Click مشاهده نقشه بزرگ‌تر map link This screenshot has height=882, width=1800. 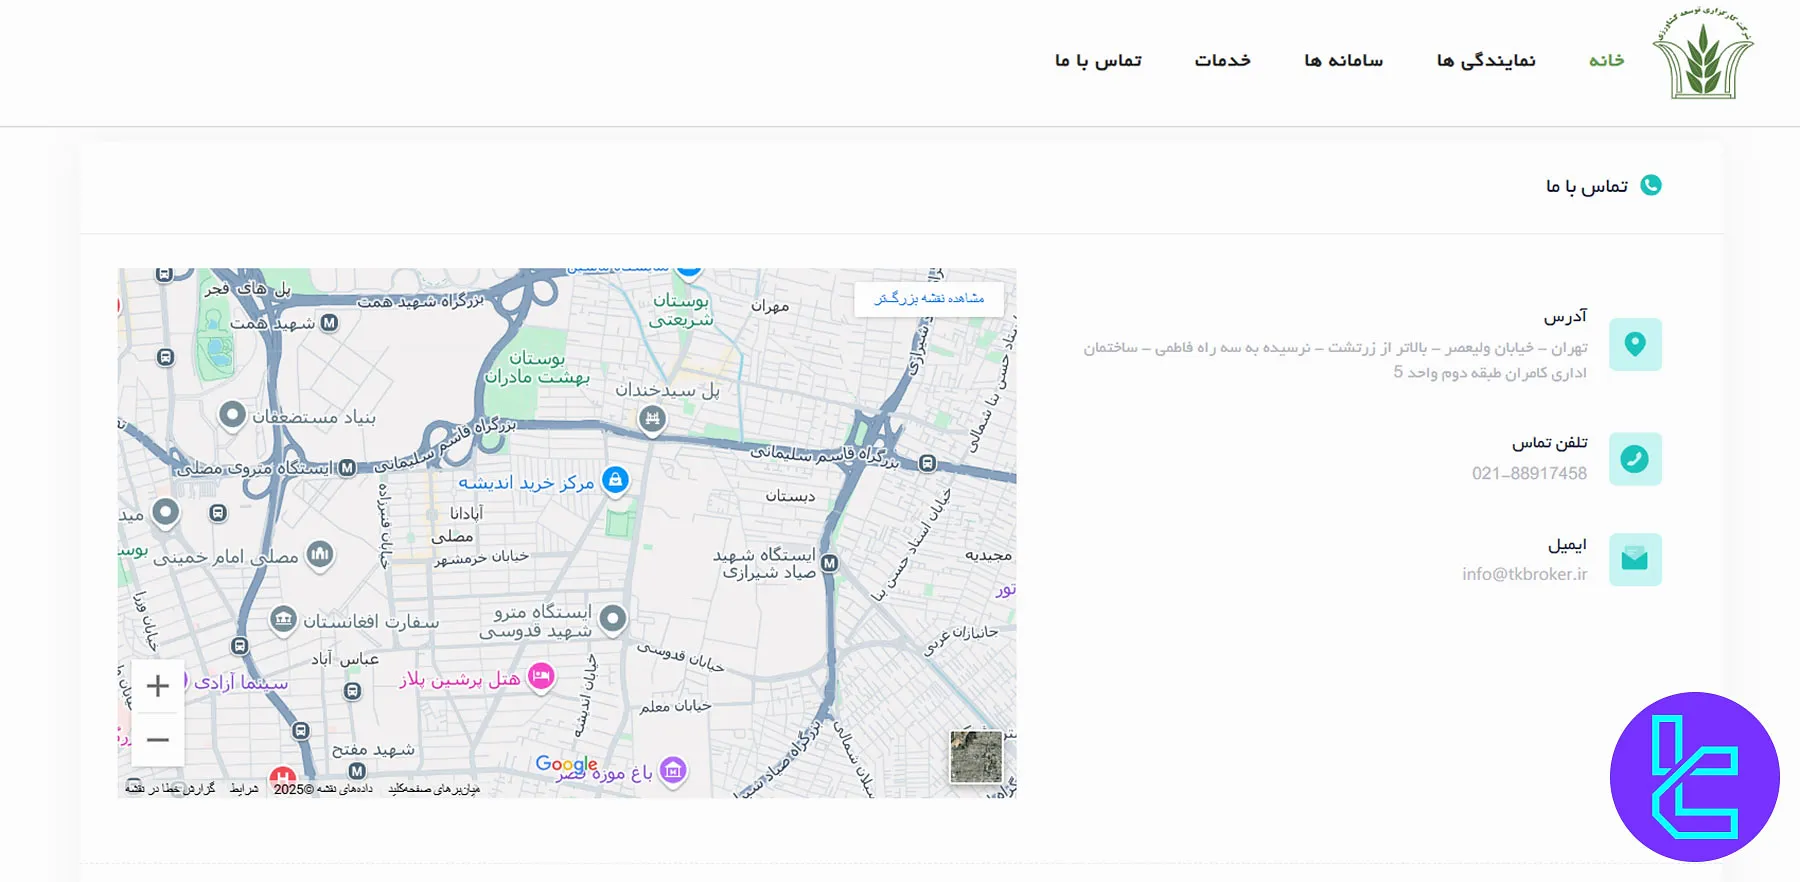929,298
